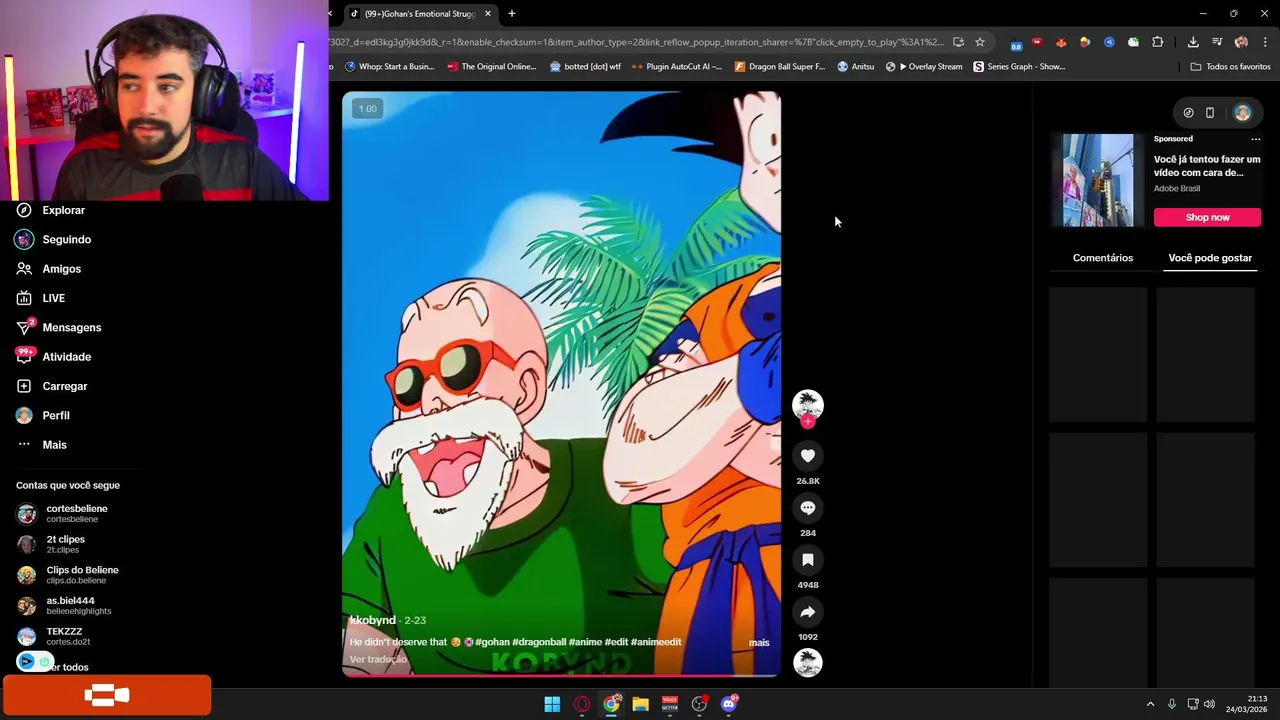The height and width of the screenshot is (720, 1280).
Task: Open Discord from taskbar
Action: click(729, 704)
